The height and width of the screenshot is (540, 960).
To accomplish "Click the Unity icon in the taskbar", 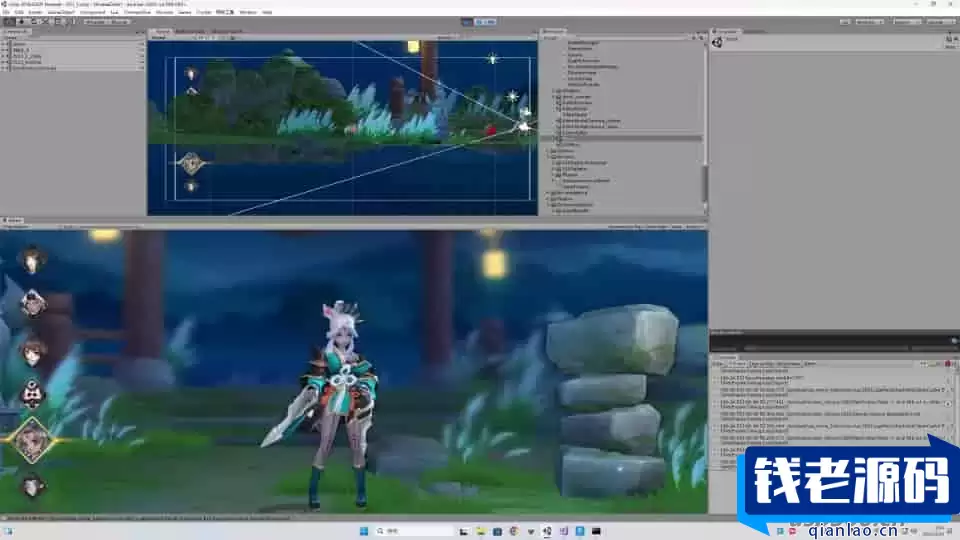I will coord(547,531).
